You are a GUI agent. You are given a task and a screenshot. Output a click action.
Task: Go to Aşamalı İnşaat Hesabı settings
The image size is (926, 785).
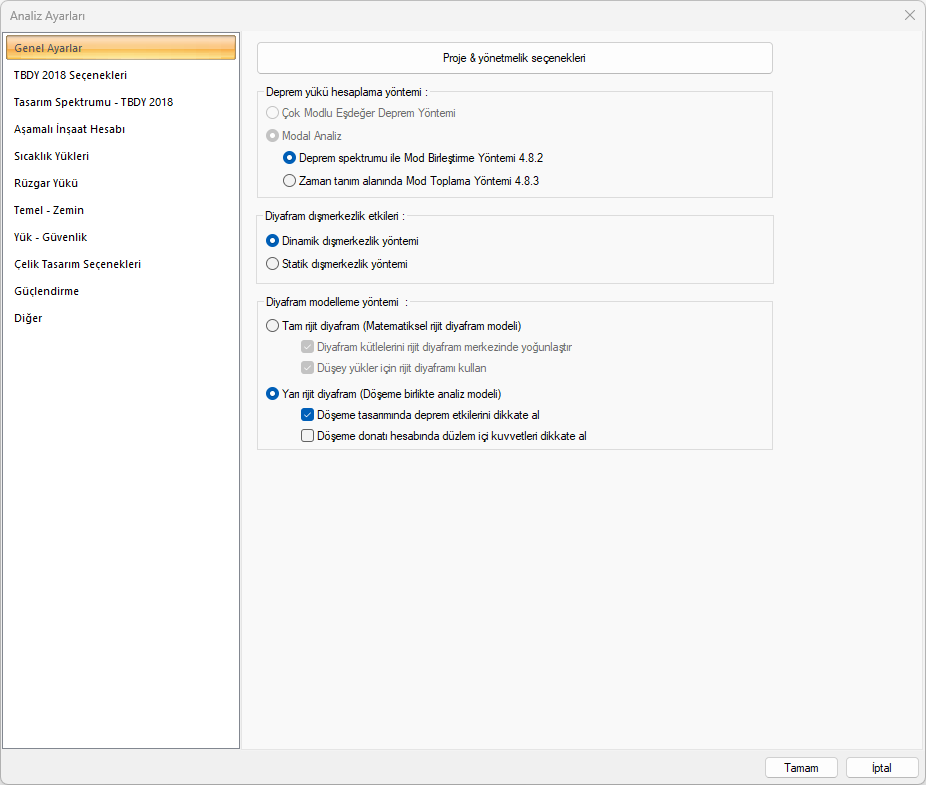pos(69,129)
